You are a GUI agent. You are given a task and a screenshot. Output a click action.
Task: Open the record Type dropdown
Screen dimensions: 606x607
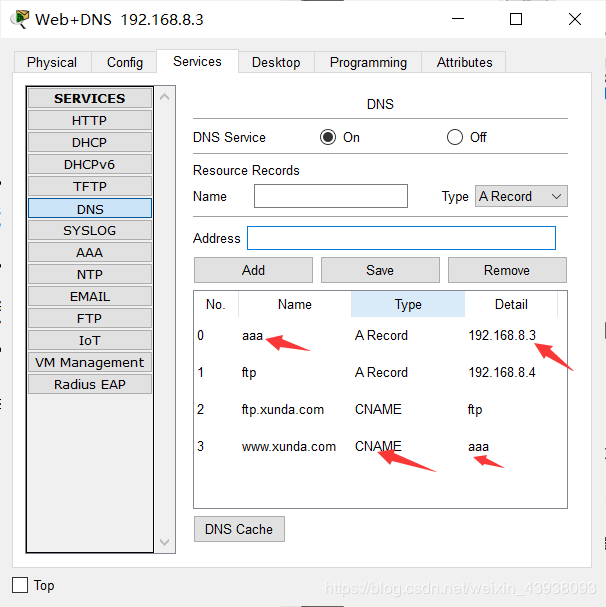[x=521, y=196]
